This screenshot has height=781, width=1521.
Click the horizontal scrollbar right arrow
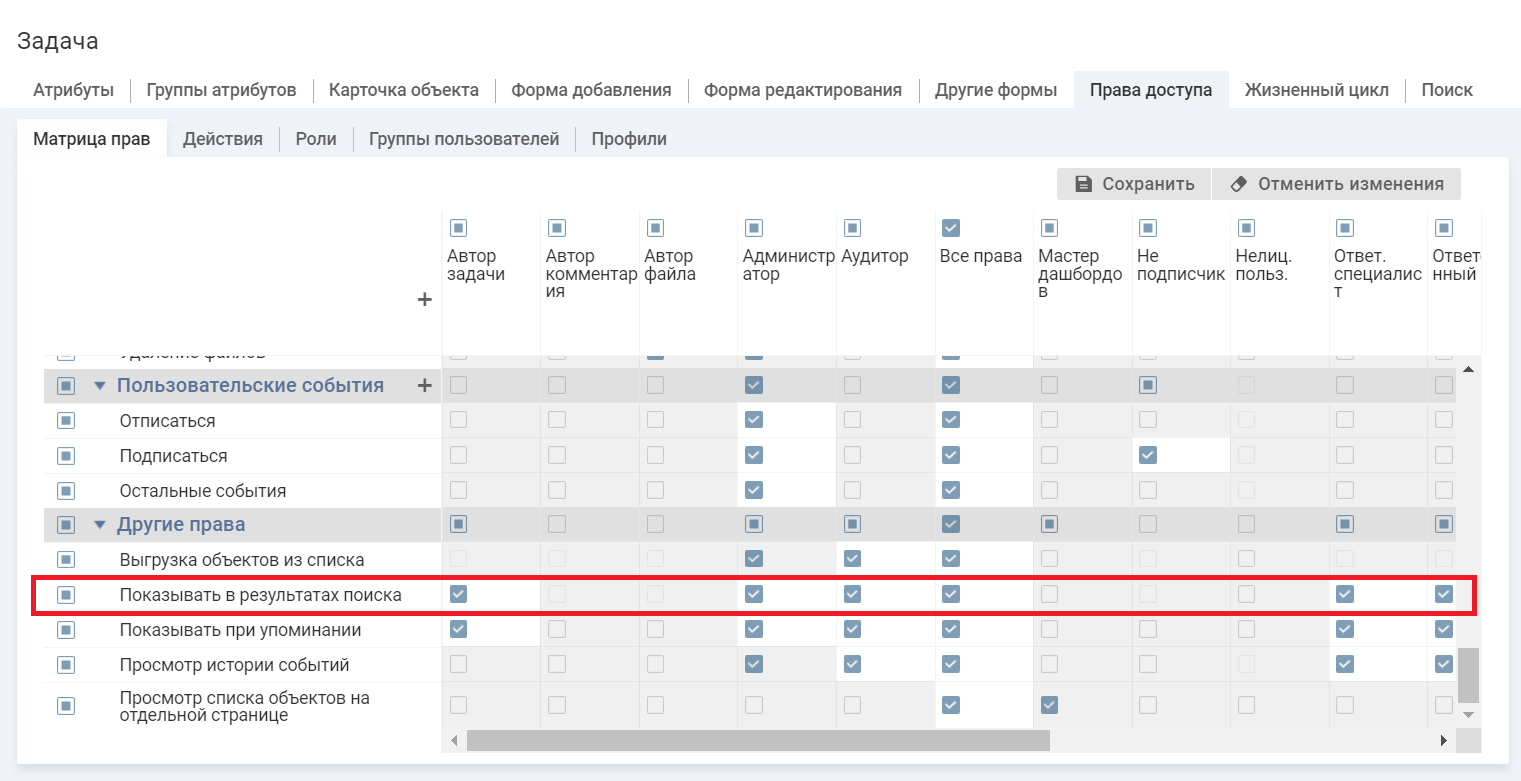click(x=1443, y=740)
